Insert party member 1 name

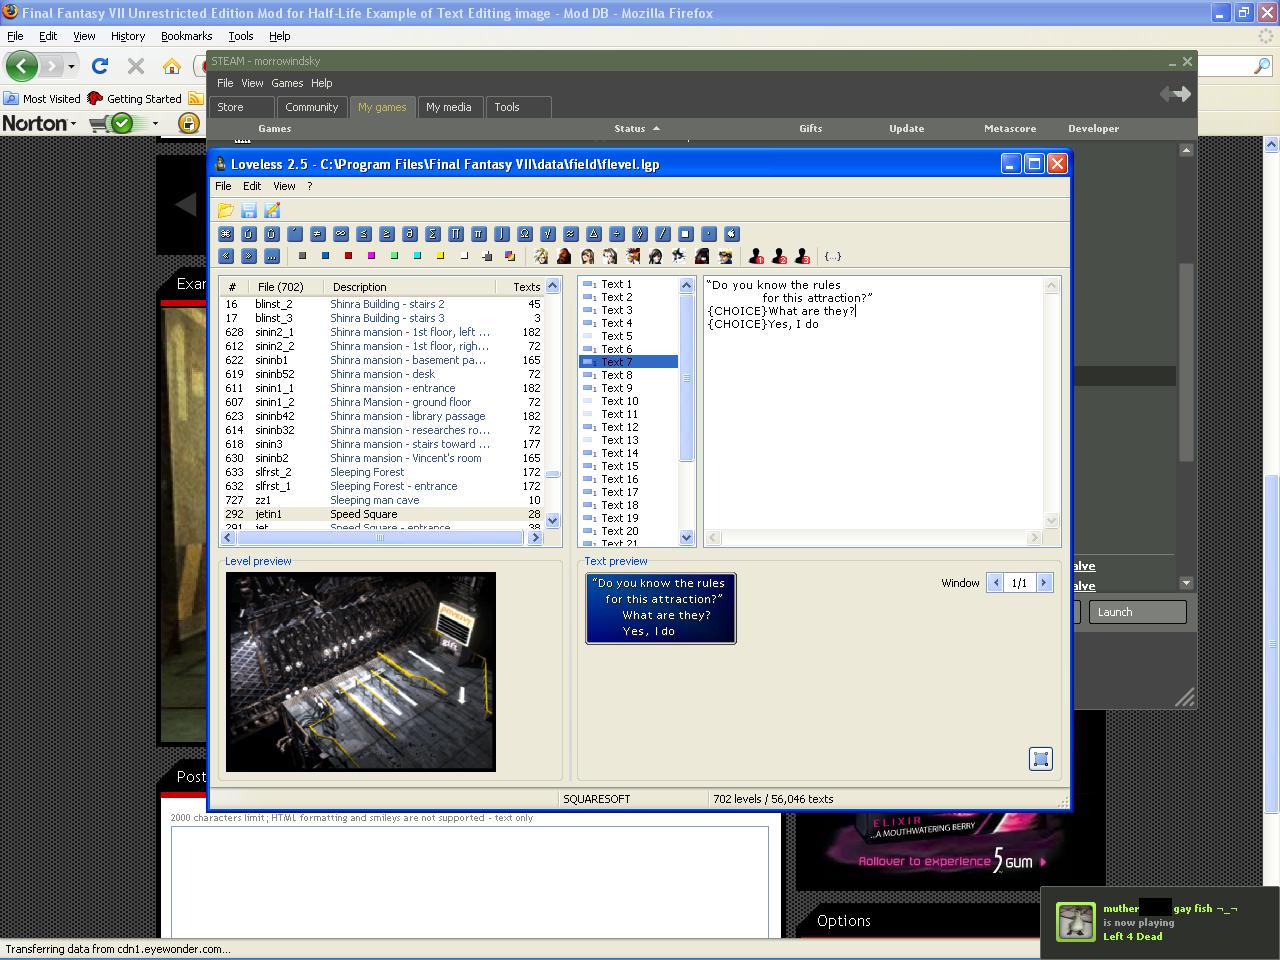click(756, 256)
